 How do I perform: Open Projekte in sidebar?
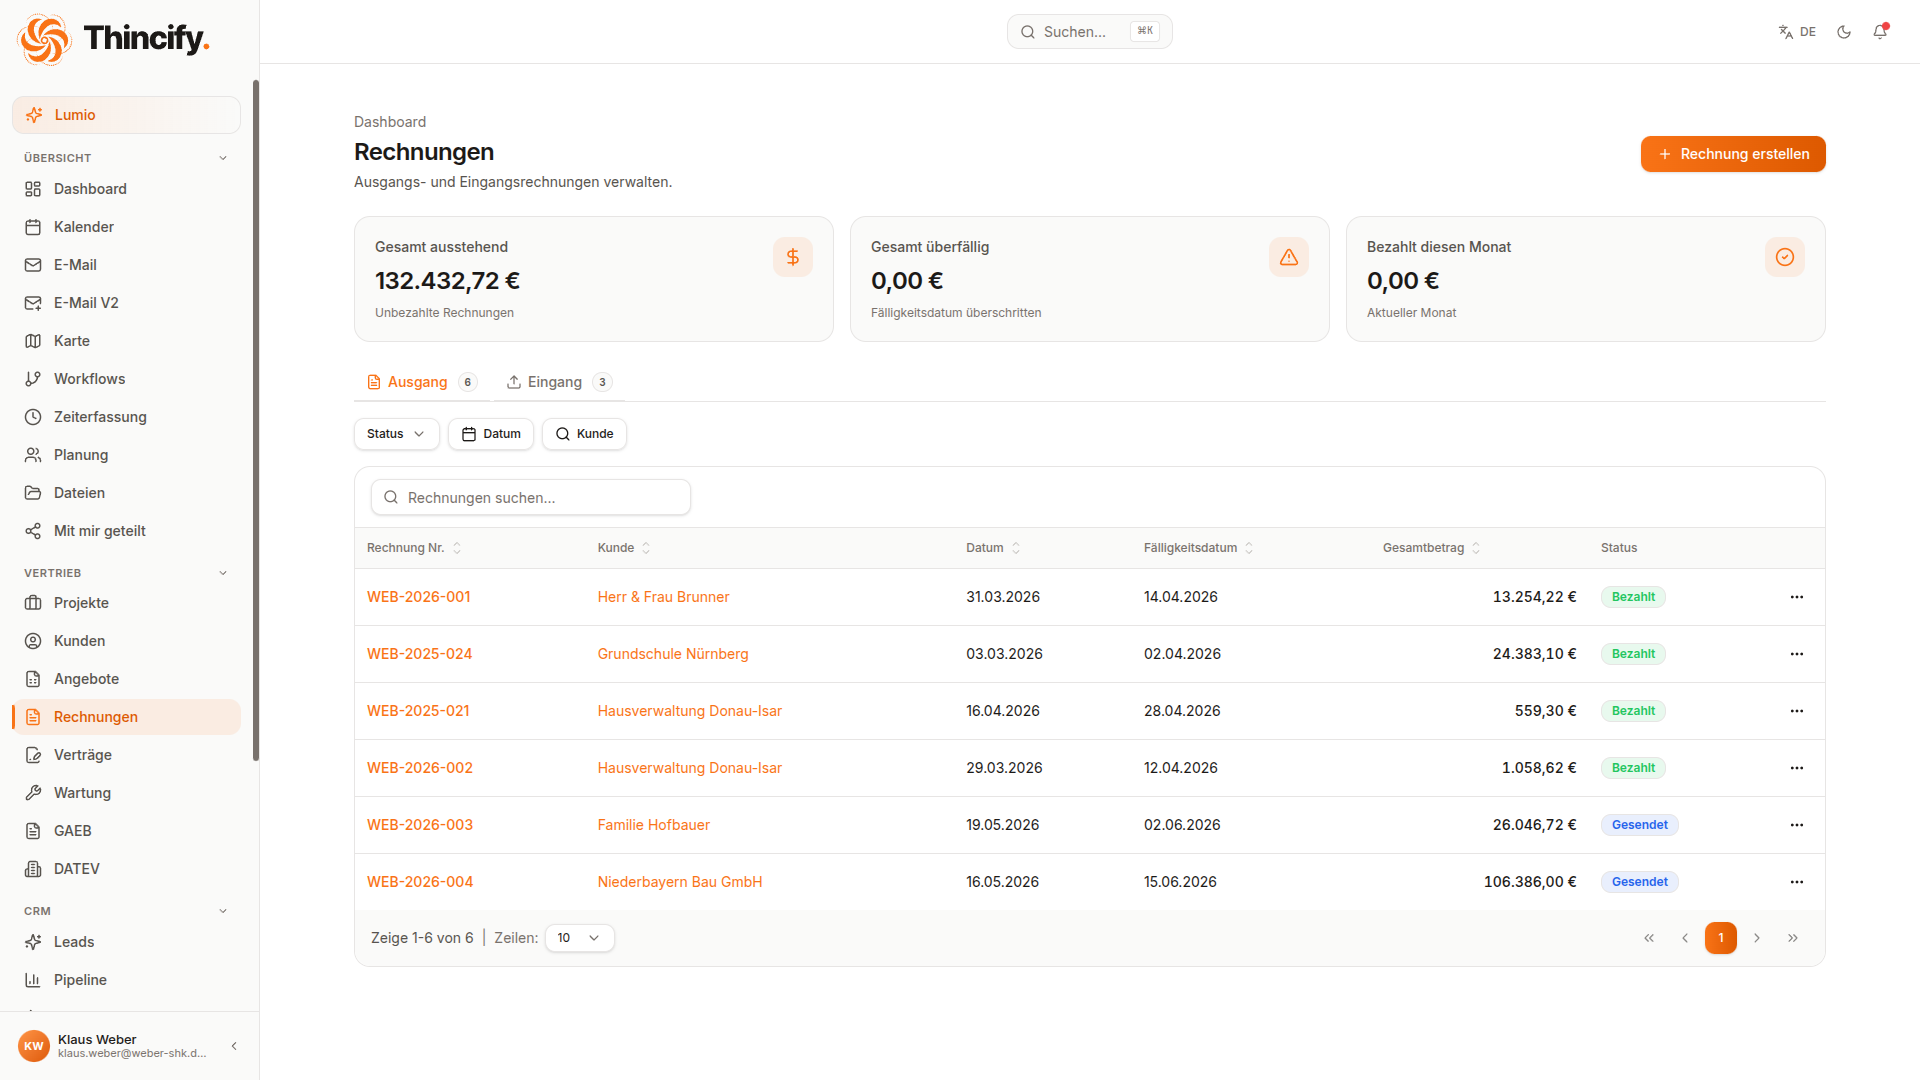tap(126, 603)
